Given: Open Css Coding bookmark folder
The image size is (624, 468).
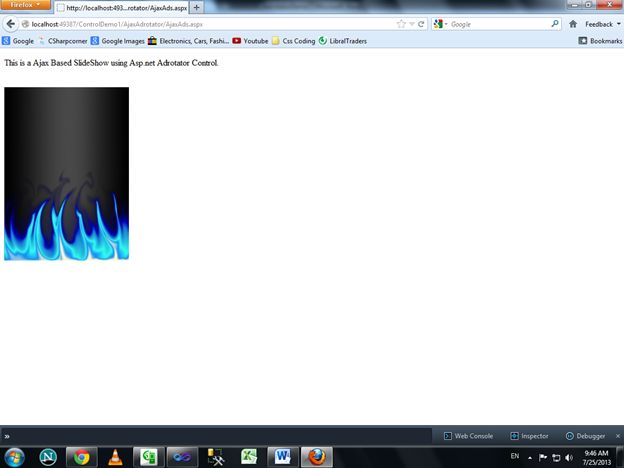Looking at the screenshot, I should pyautogui.click(x=293, y=41).
